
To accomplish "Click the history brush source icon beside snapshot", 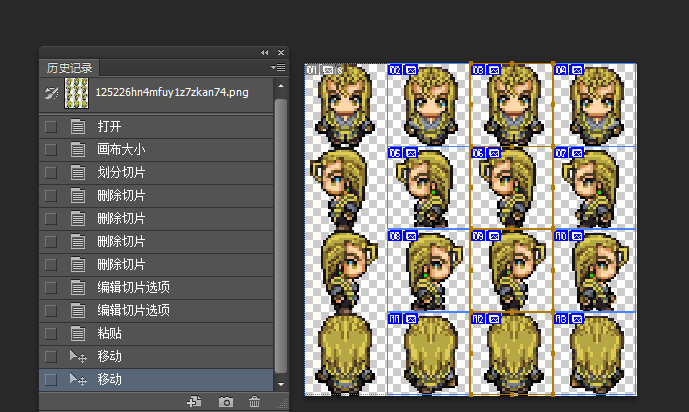I will [x=51, y=93].
